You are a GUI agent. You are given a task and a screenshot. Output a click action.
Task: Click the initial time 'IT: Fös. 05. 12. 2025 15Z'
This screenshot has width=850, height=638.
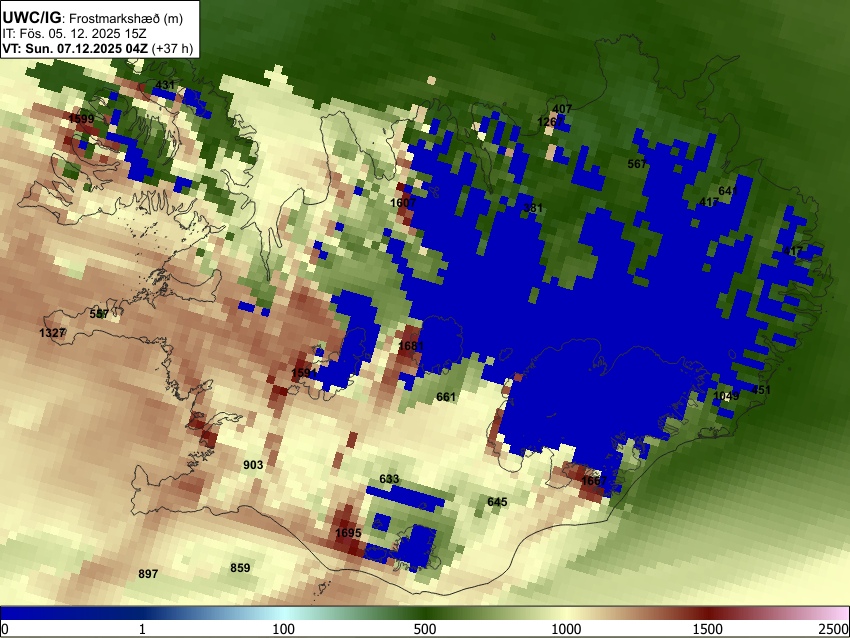pos(74,34)
